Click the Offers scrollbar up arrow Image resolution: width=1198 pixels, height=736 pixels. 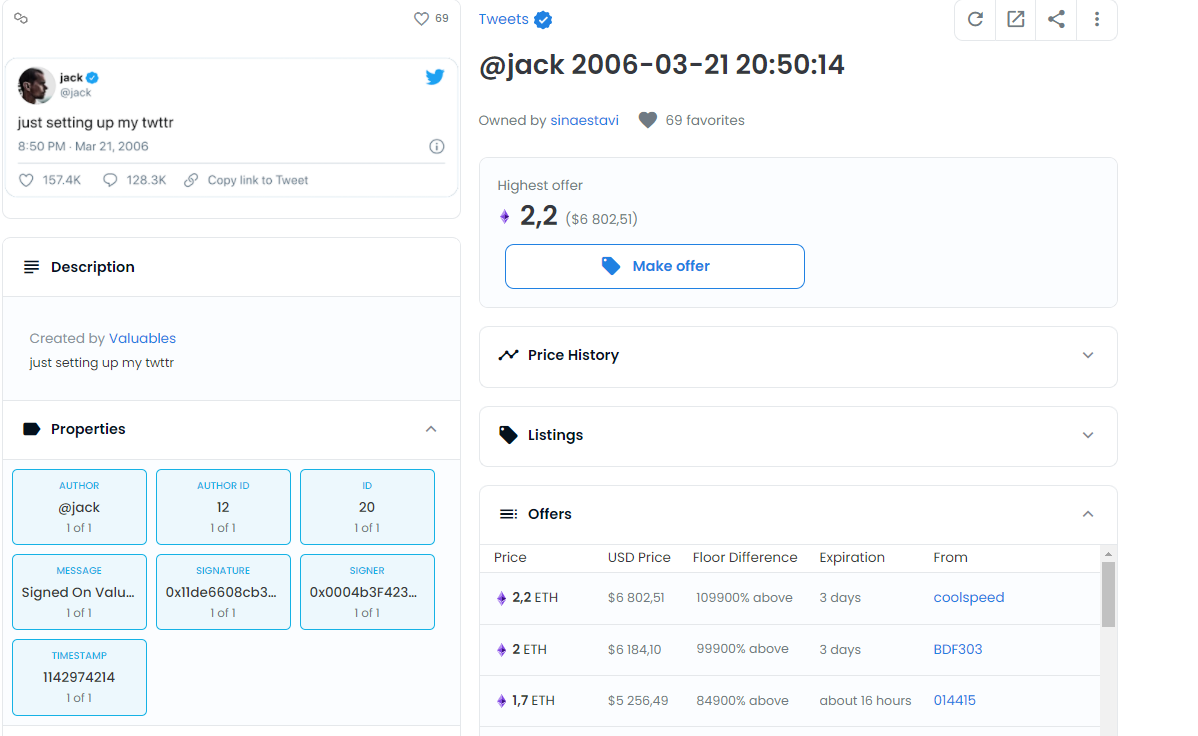1108,553
